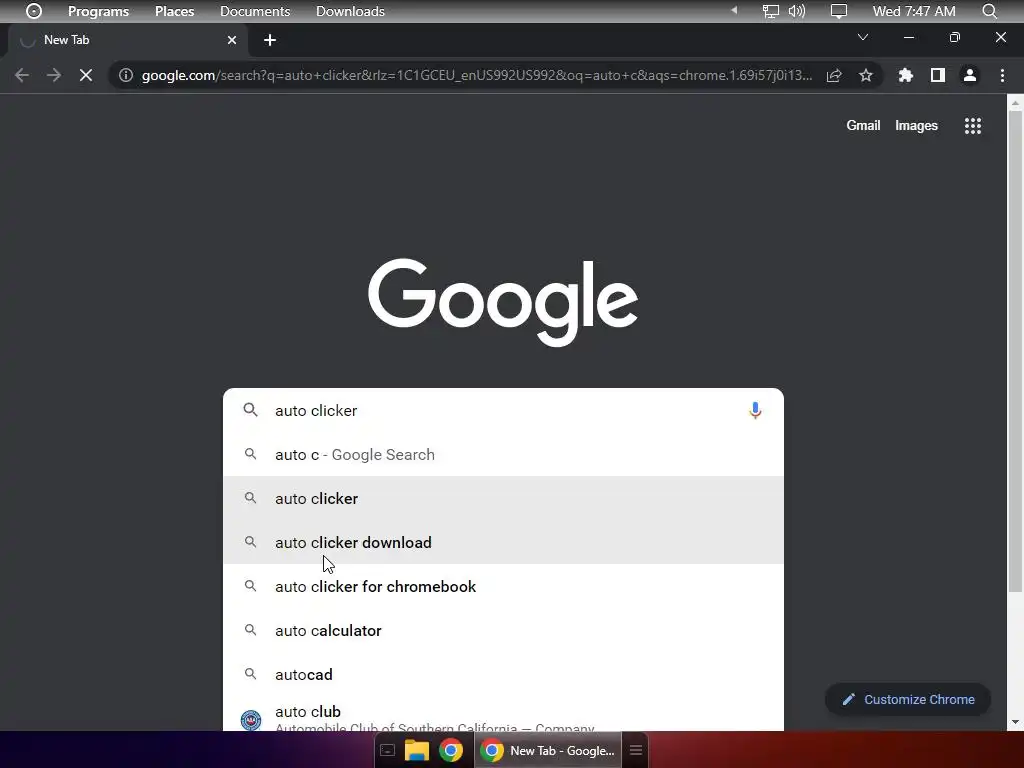The width and height of the screenshot is (1024, 768).
Task: Go back to the previous page
Action: (x=22, y=75)
